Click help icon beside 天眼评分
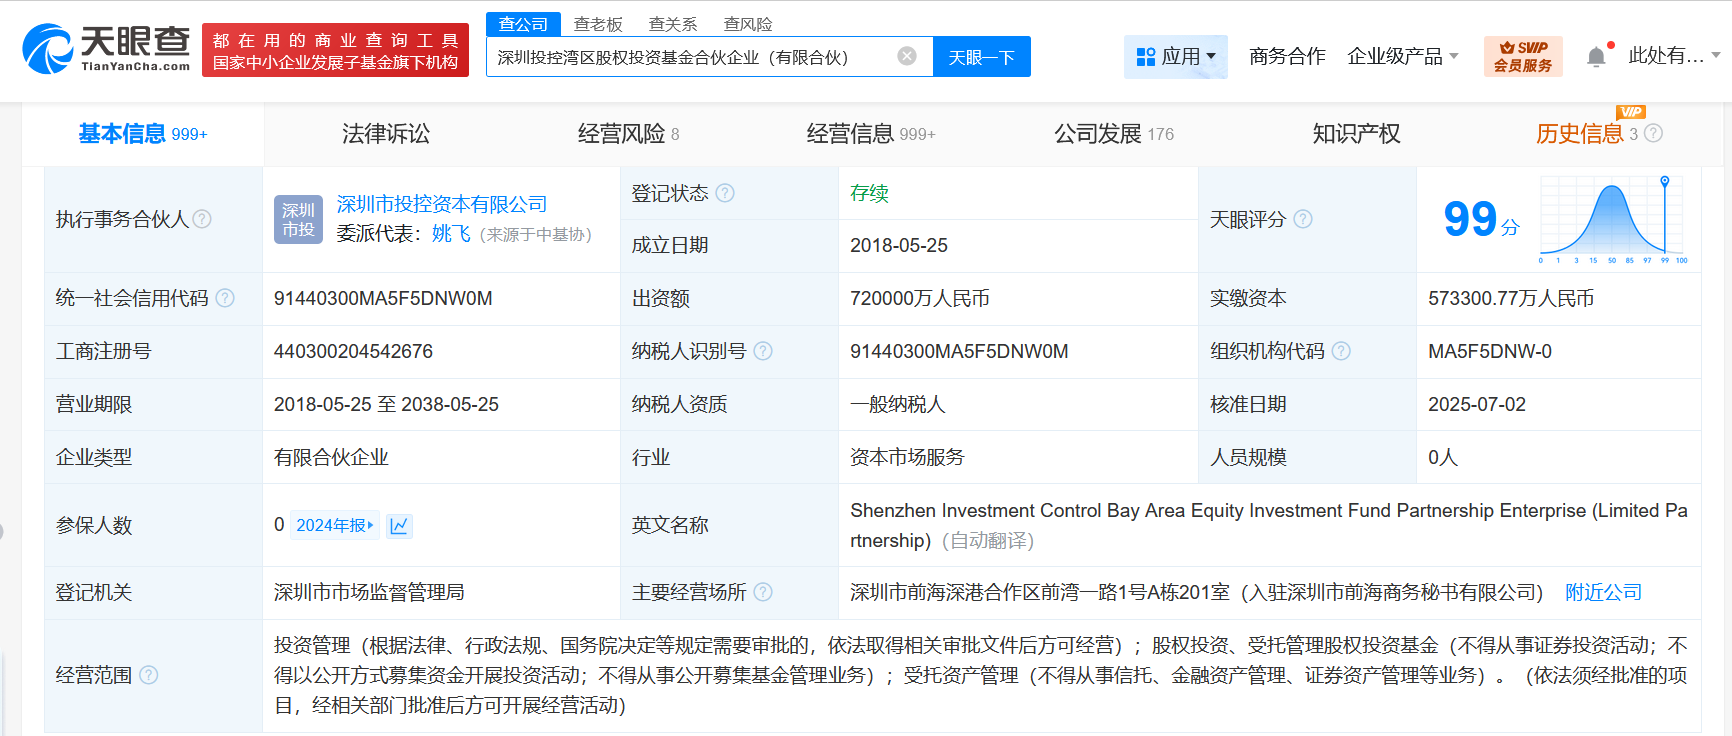1732x736 pixels. pyautogui.click(x=1303, y=219)
